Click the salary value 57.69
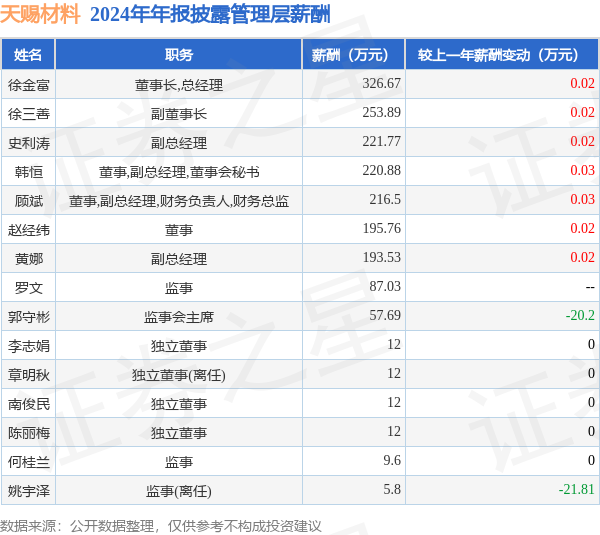 click(385, 315)
